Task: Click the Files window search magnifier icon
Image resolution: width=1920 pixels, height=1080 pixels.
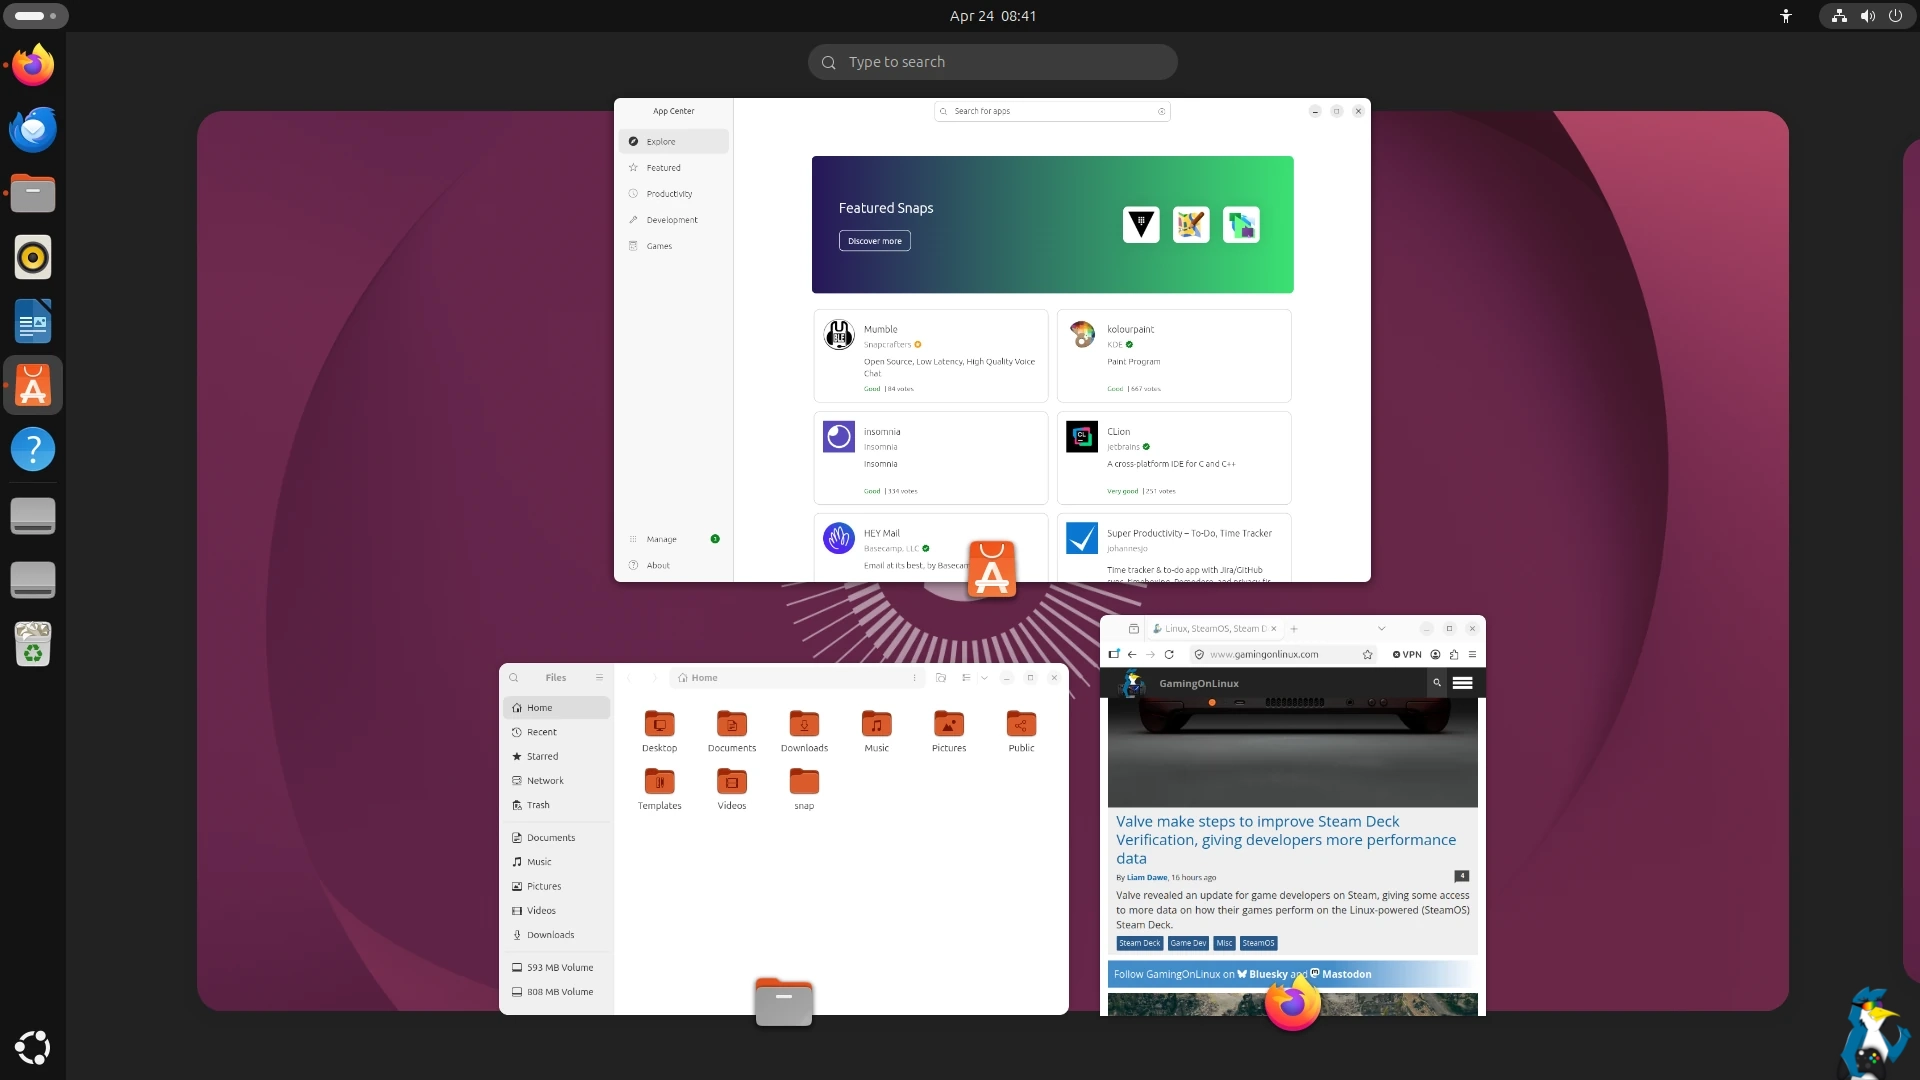Action: (x=514, y=678)
